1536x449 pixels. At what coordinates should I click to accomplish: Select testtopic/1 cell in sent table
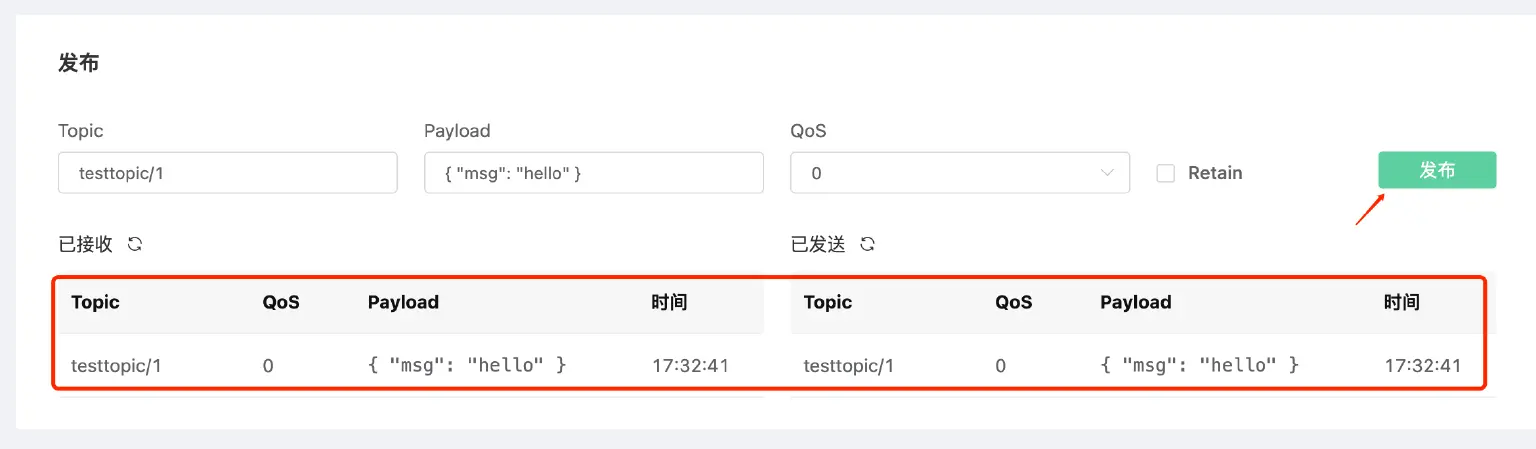pos(849,365)
